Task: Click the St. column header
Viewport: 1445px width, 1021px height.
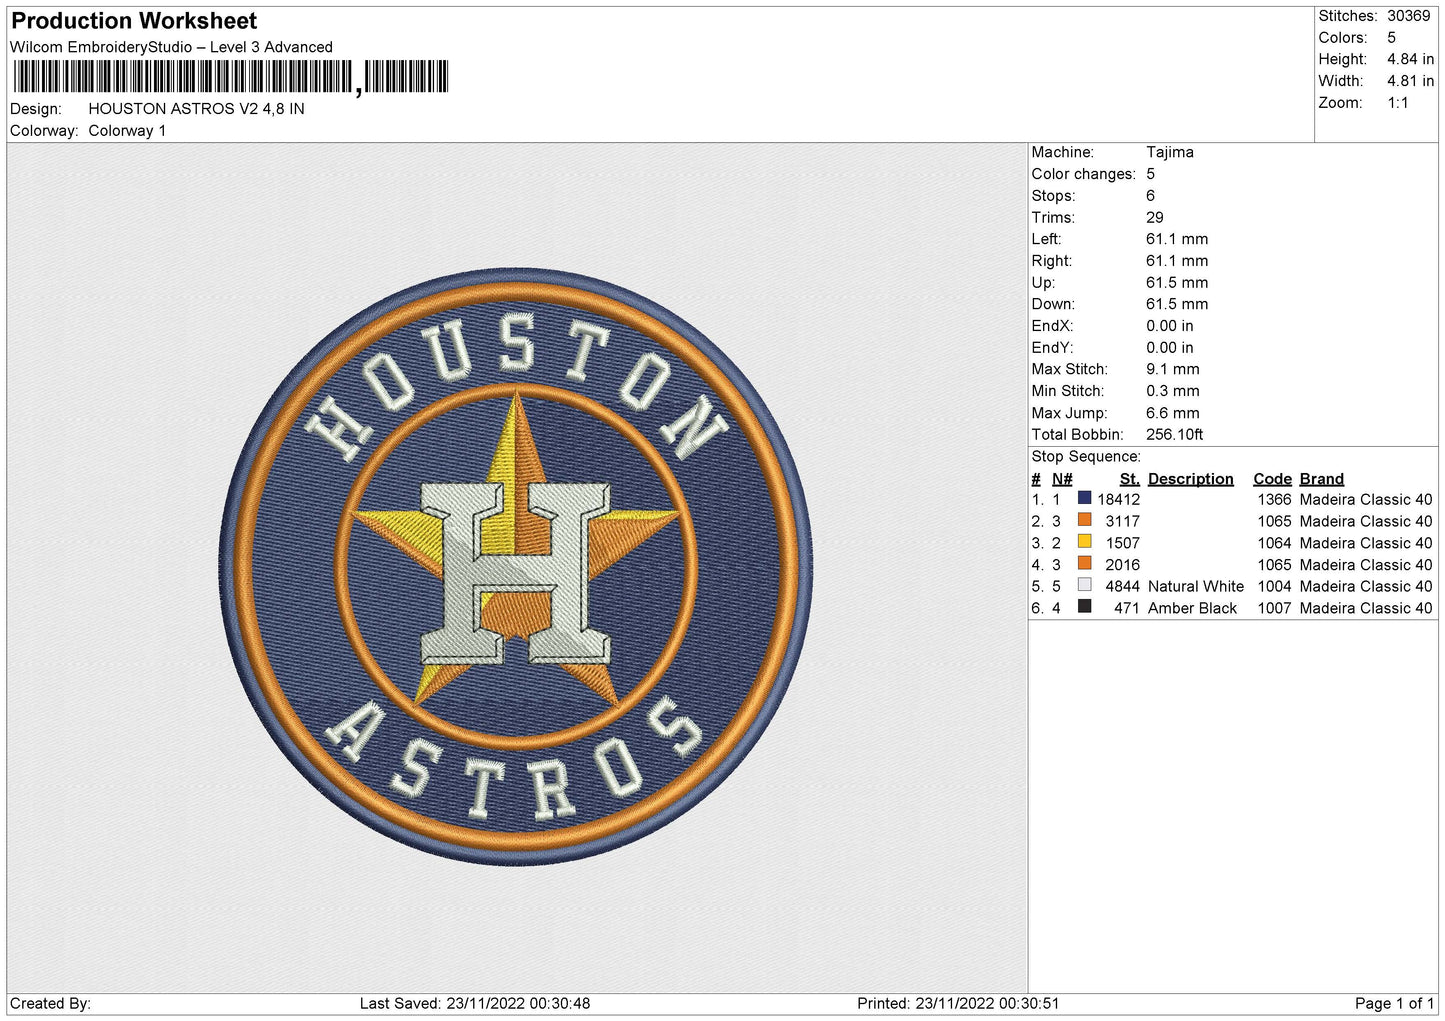Action: click(x=1130, y=479)
